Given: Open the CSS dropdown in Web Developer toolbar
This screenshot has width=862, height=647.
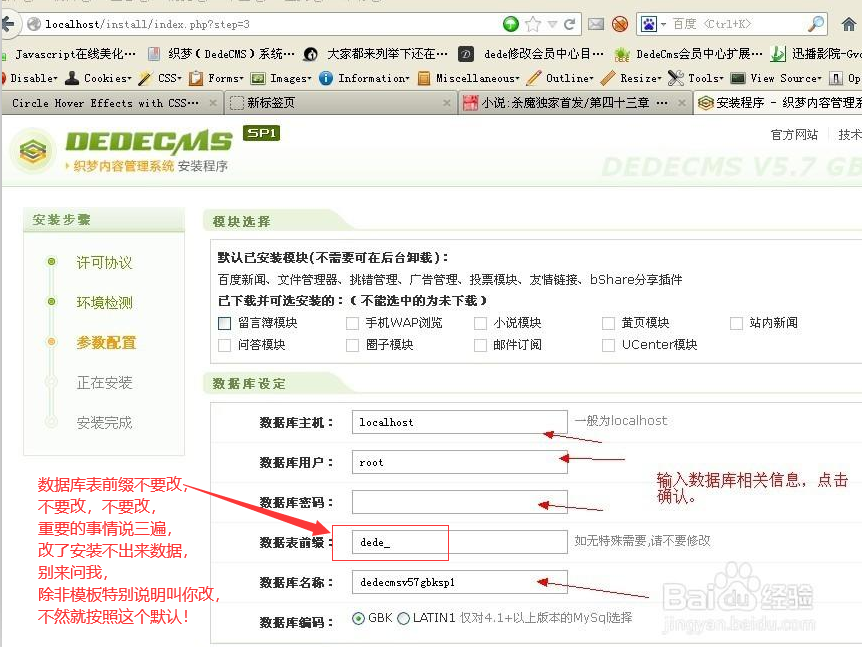Looking at the screenshot, I should point(167,78).
